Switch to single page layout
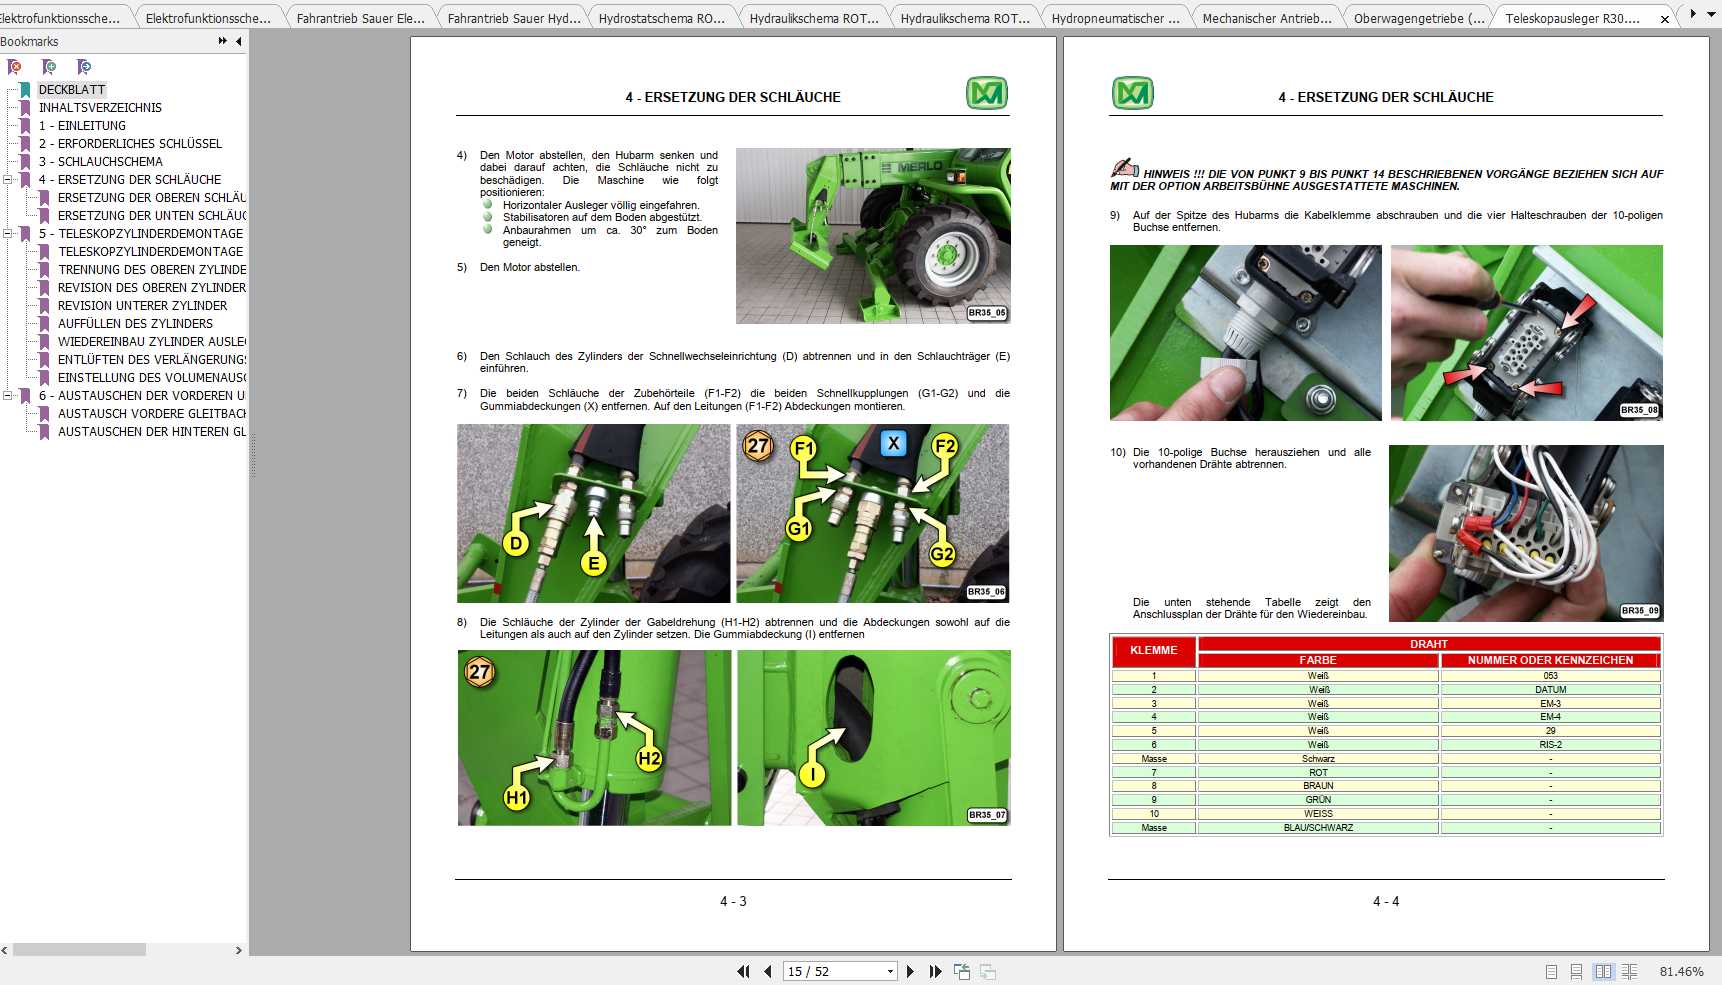Viewport: 1722px width, 985px height. 1551,971
